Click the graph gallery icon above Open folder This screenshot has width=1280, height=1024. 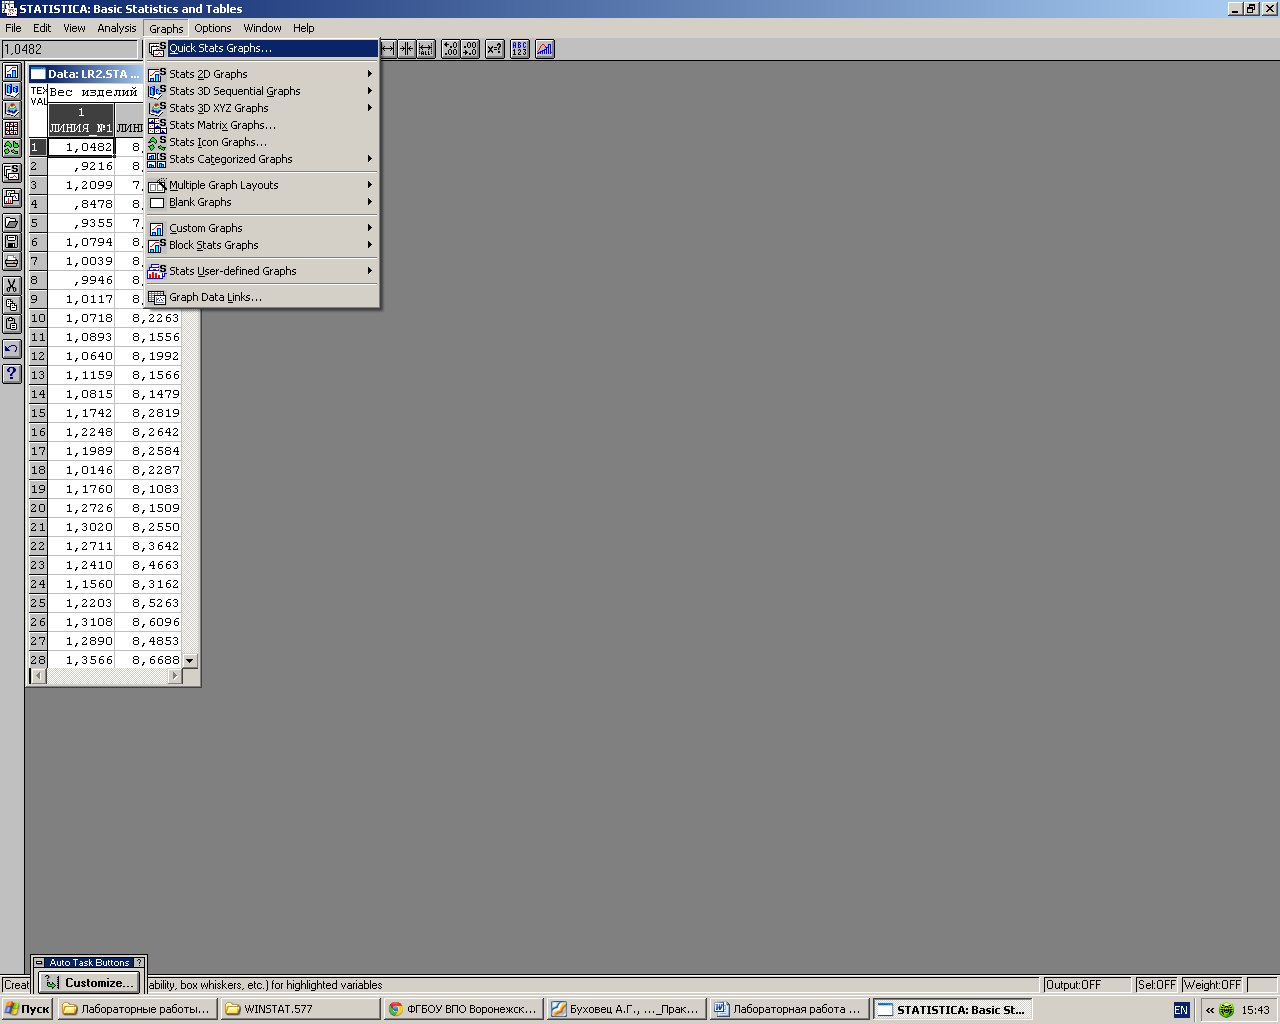pos(11,198)
